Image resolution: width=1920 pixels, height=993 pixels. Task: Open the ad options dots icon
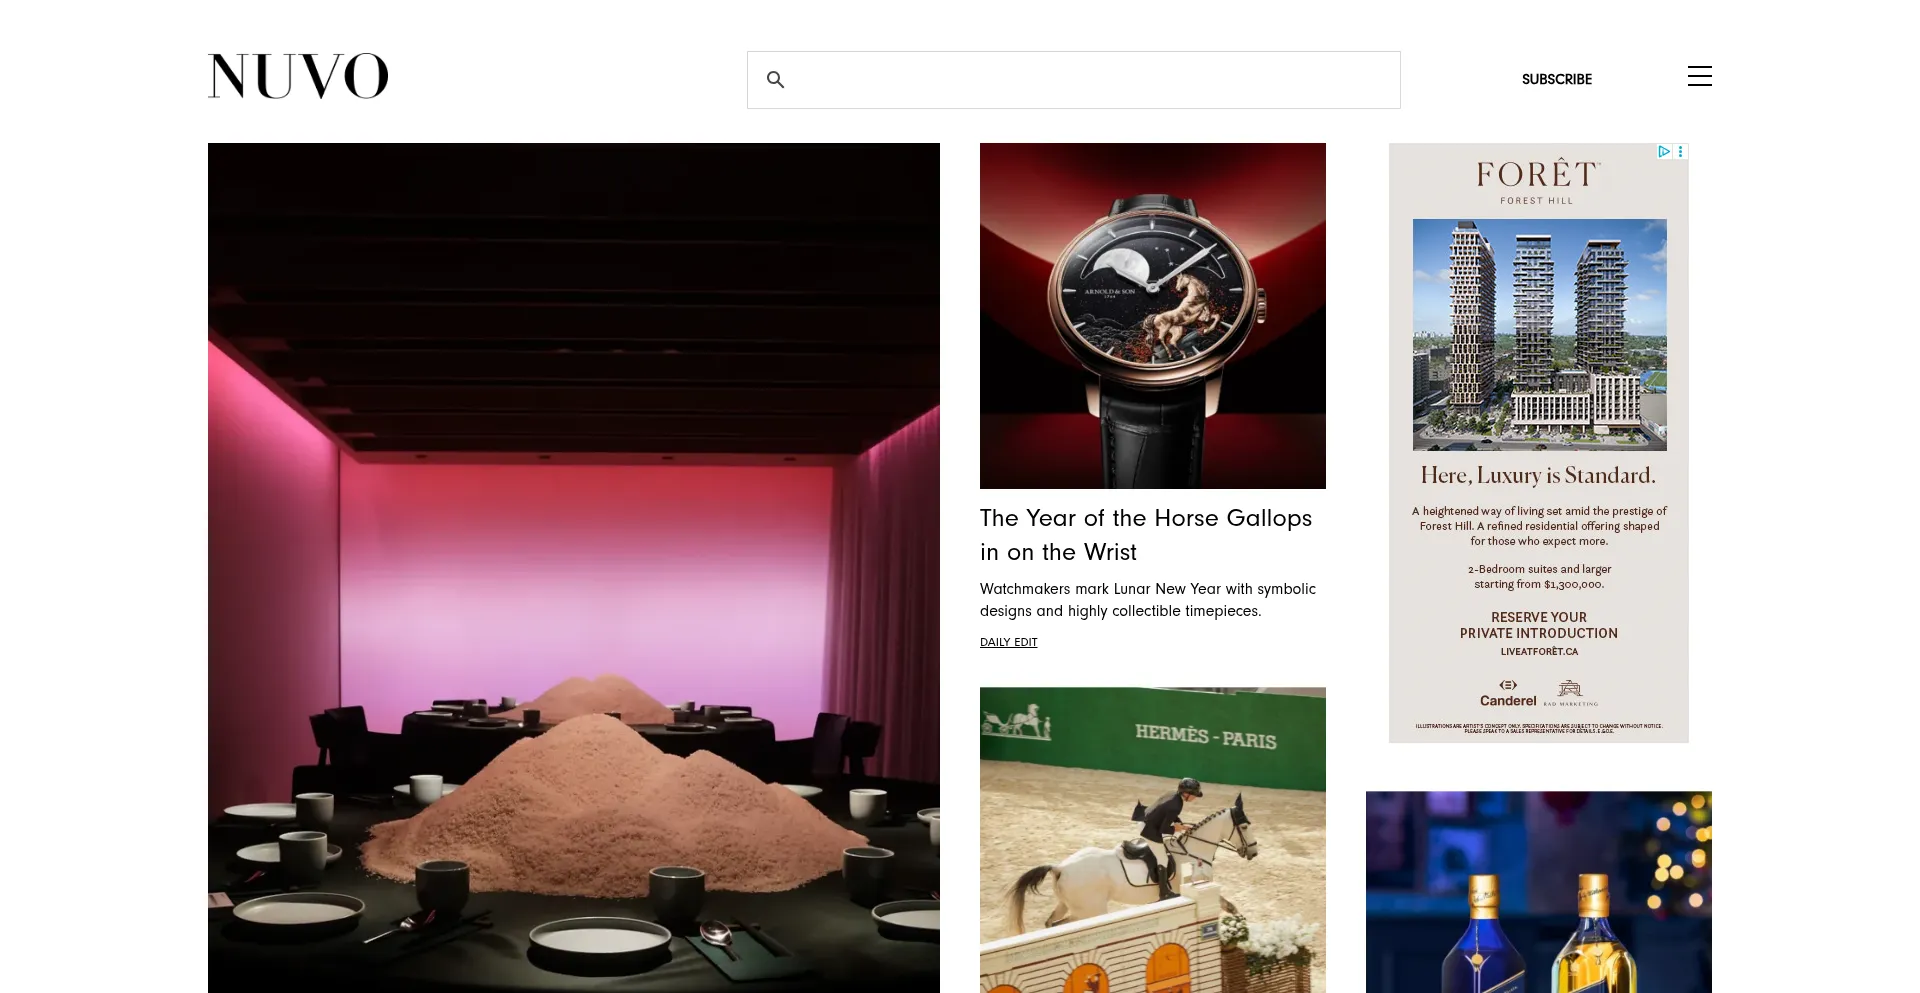tap(1681, 151)
